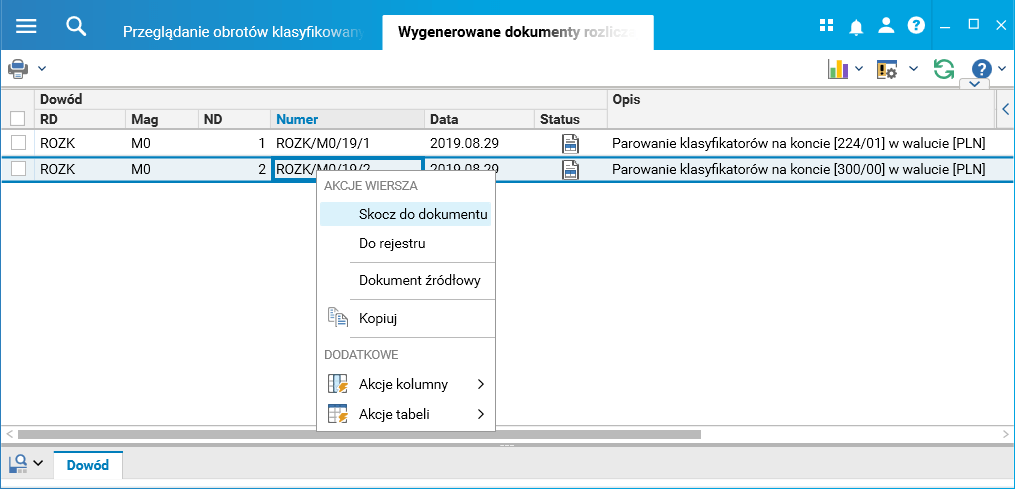Tick the checkbox for the second ROZK row
Screen dimensions: 1015x489
coord(18,169)
